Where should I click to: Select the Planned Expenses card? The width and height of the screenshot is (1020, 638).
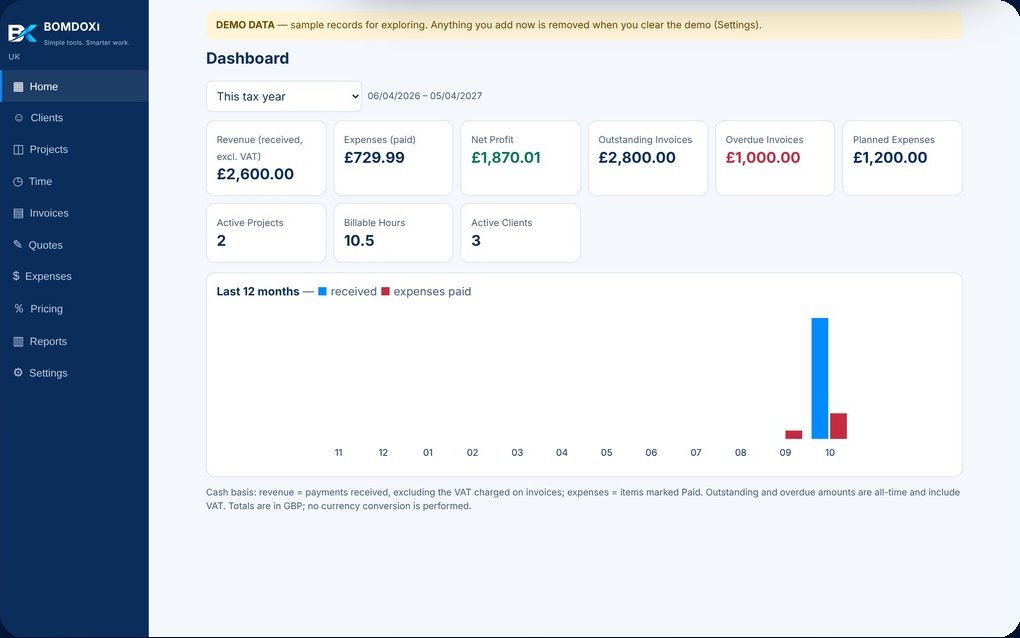point(902,158)
